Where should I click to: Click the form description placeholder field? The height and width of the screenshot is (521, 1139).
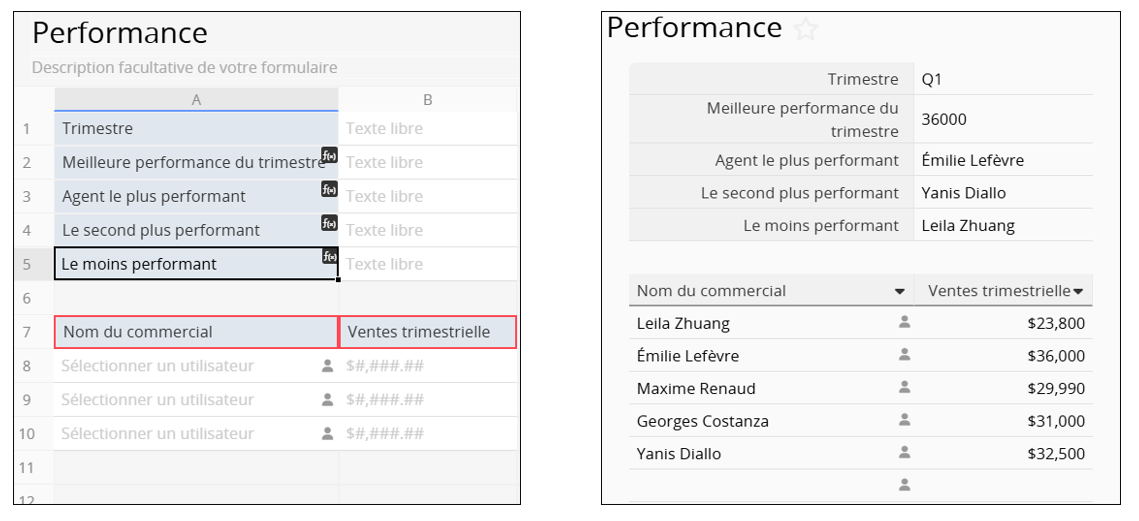[x=185, y=68]
